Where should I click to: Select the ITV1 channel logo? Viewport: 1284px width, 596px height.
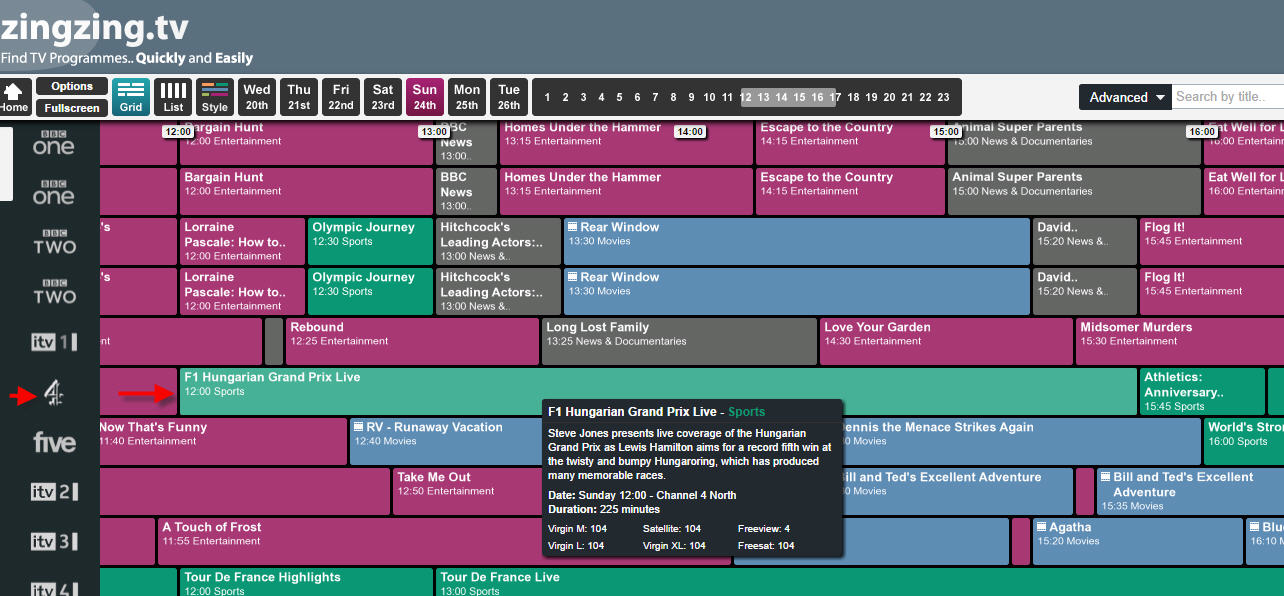[x=54, y=342]
